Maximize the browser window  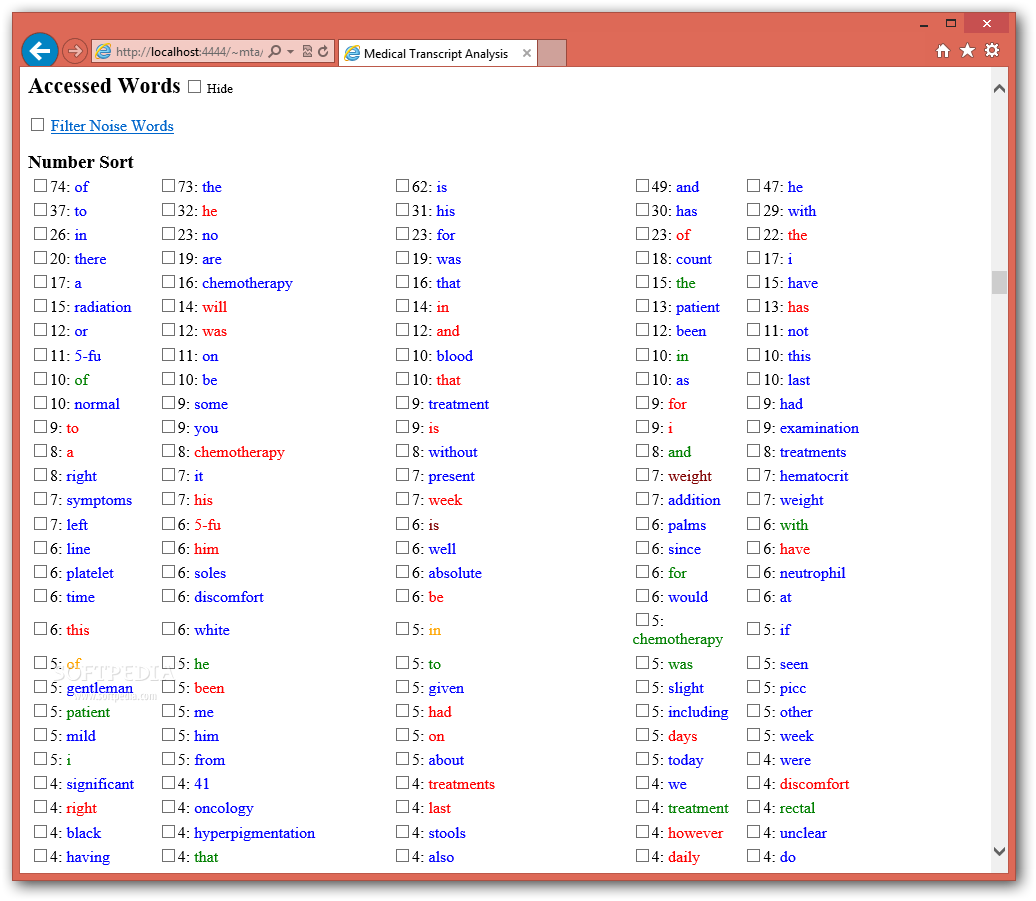(x=951, y=24)
